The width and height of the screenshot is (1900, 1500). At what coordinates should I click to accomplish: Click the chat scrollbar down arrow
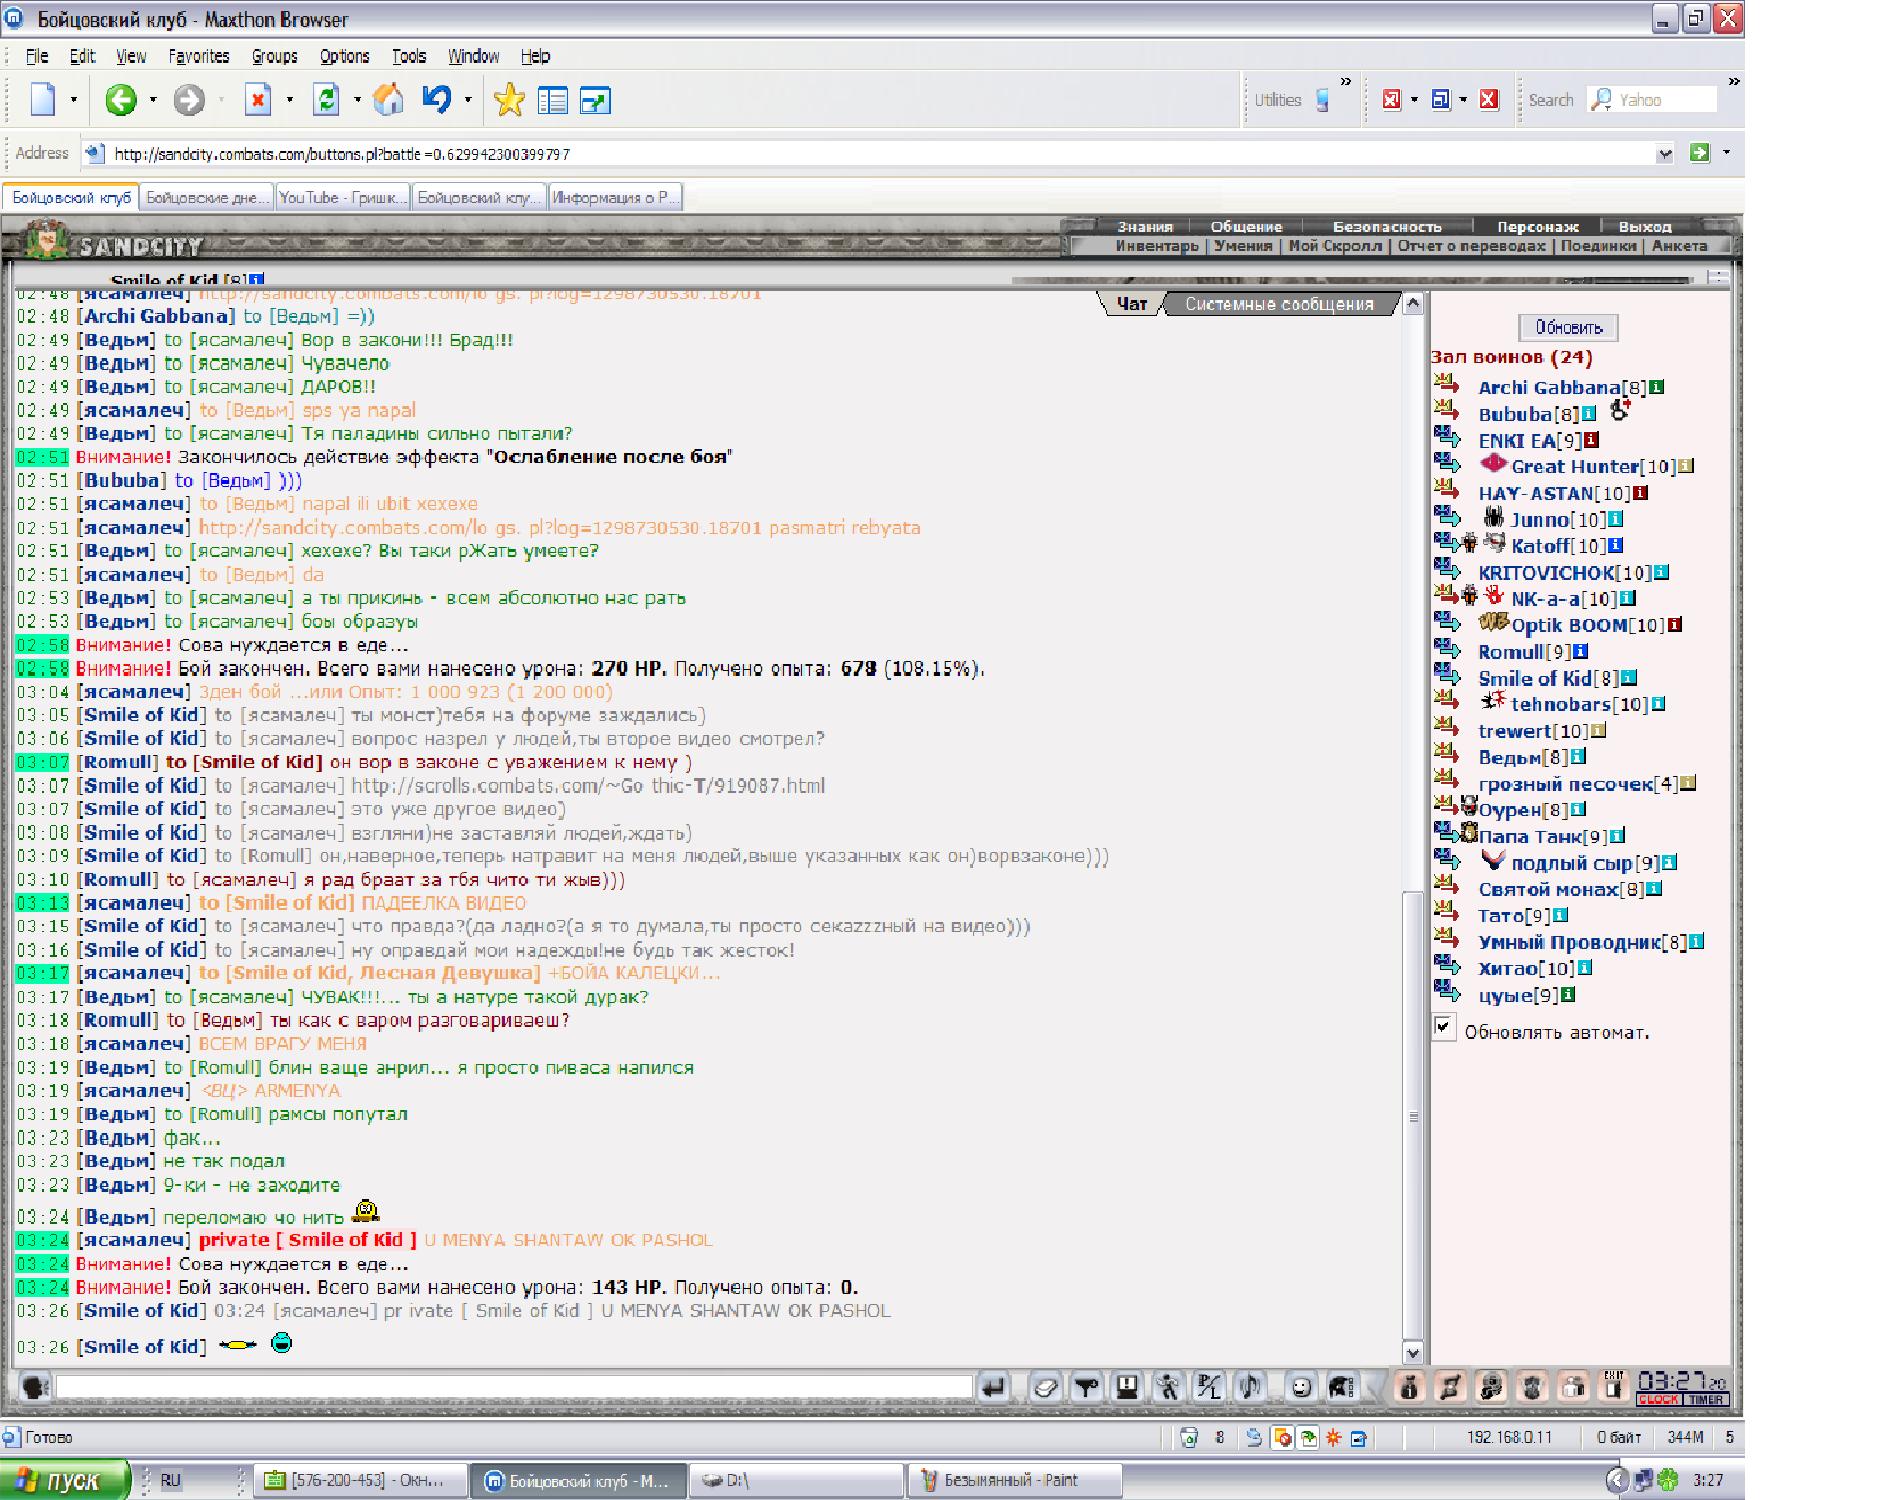(1412, 1353)
